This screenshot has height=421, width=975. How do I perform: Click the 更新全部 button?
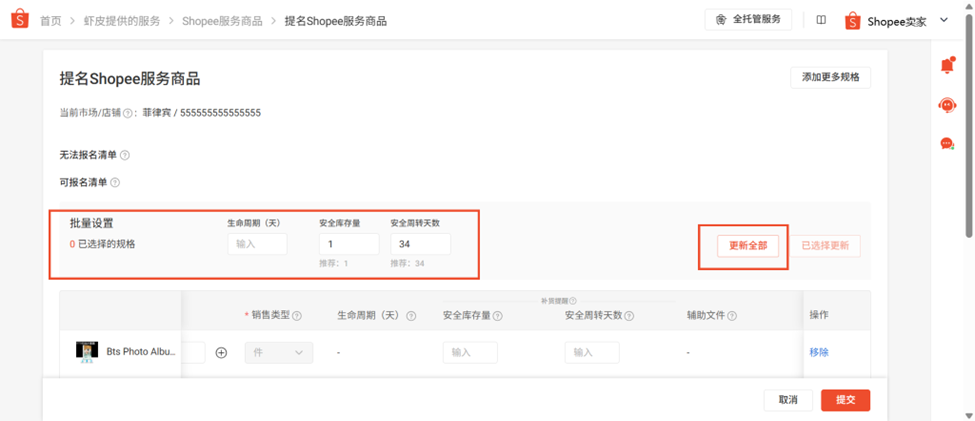748,246
